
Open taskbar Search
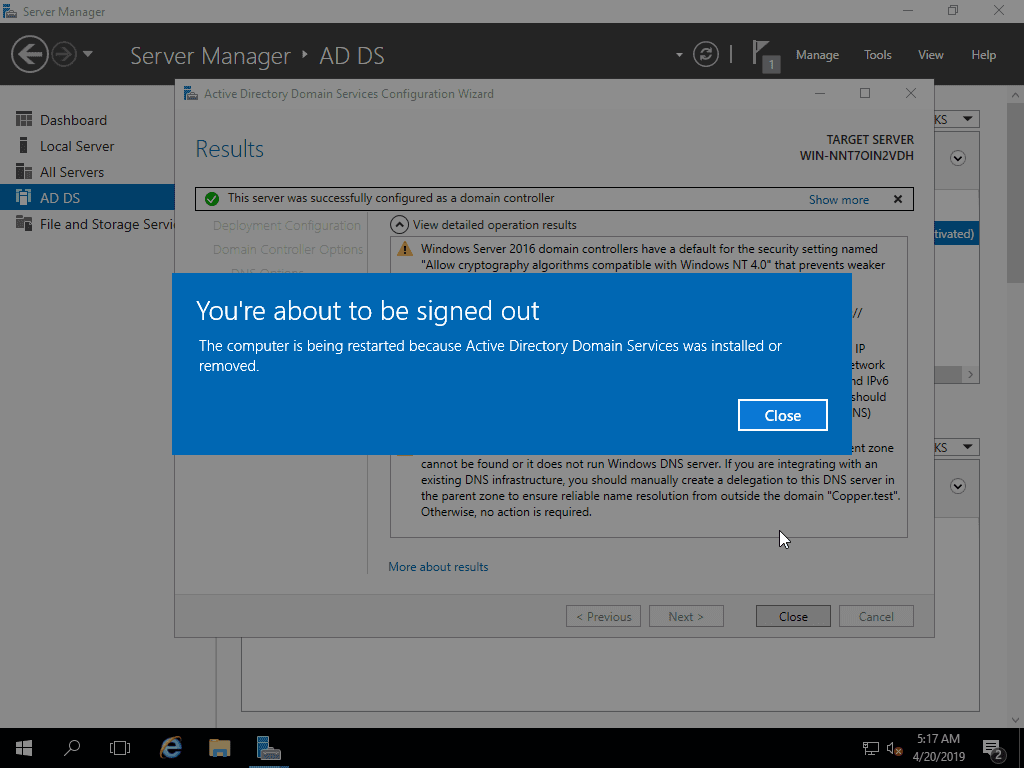72,748
